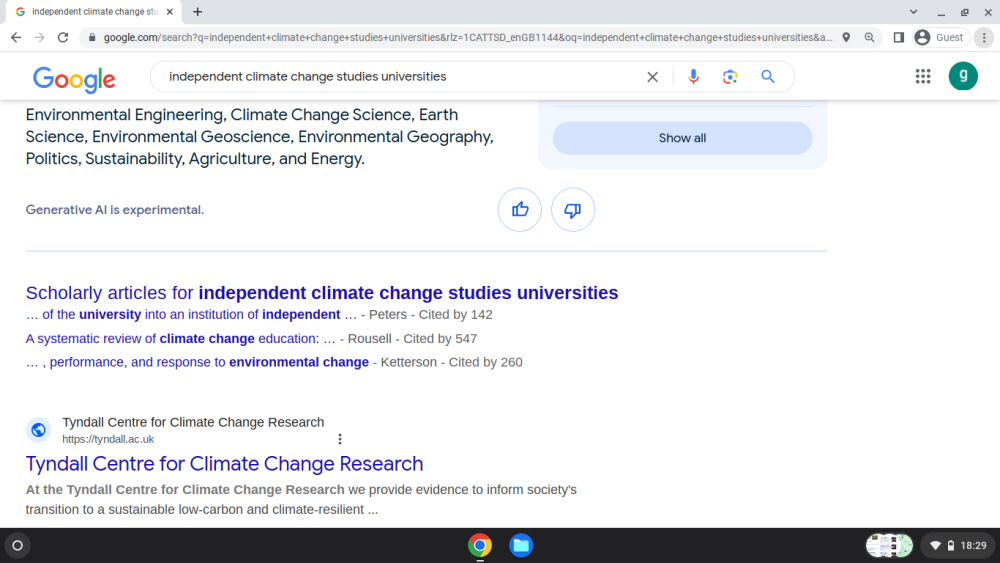Toggle the browser side panel icon

899,38
